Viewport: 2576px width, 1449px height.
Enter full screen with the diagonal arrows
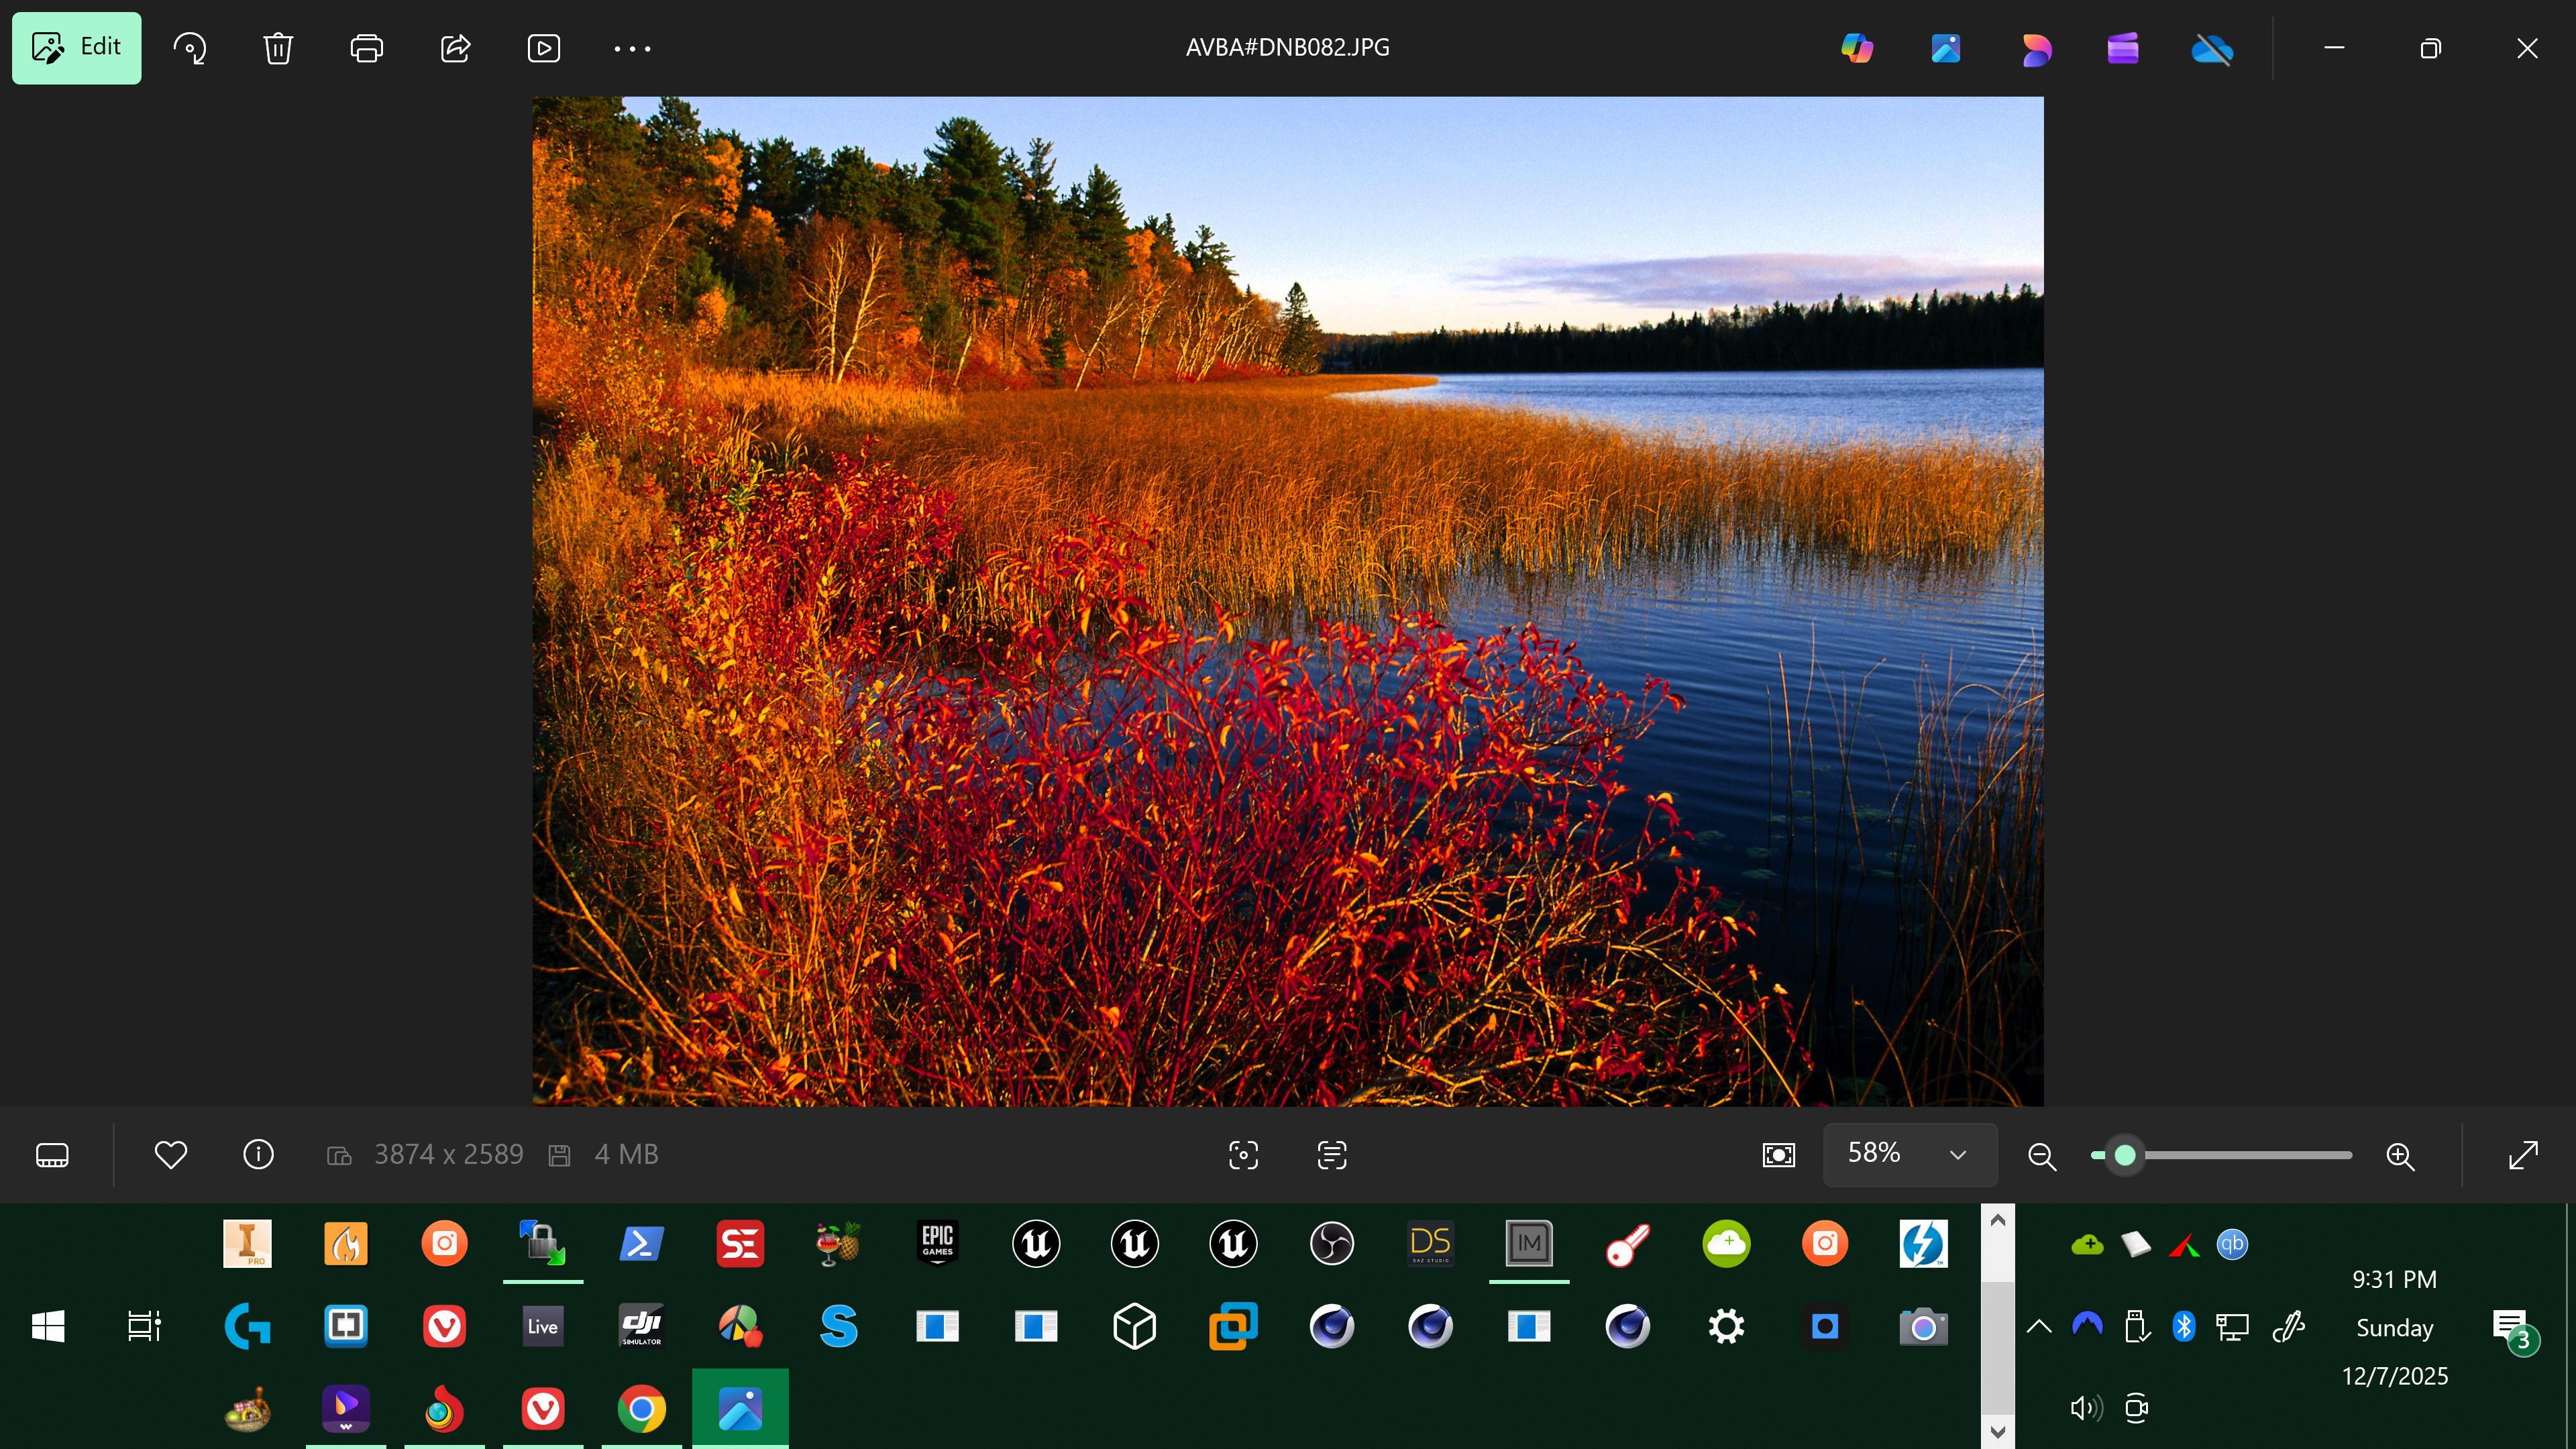pyautogui.click(x=2523, y=1155)
